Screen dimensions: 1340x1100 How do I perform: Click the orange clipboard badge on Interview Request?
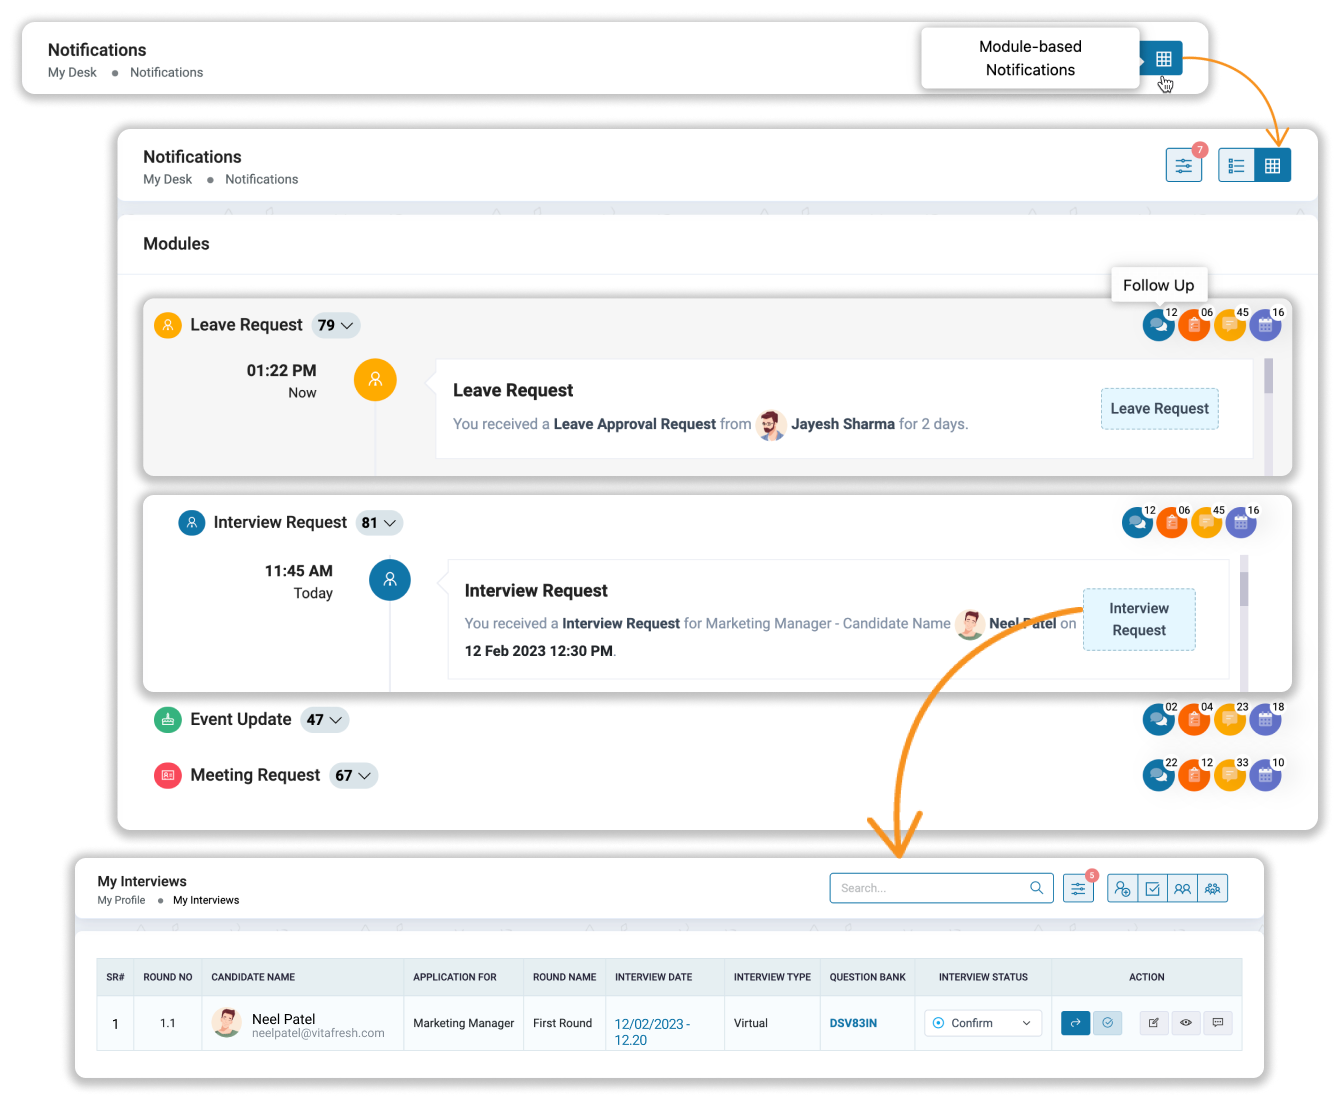pos(1172,522)
